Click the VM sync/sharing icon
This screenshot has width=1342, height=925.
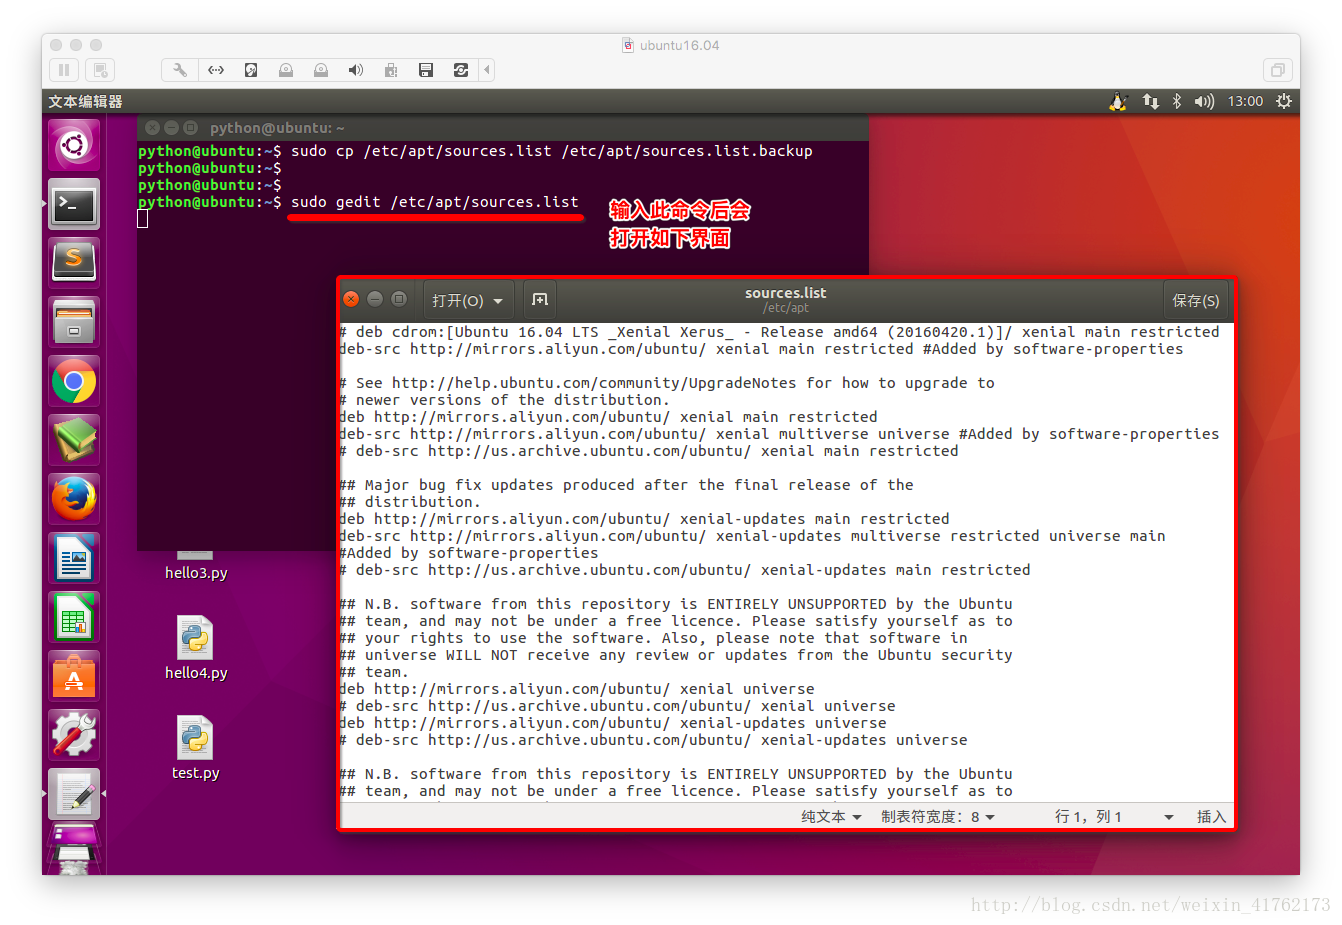tap(461, 70)
